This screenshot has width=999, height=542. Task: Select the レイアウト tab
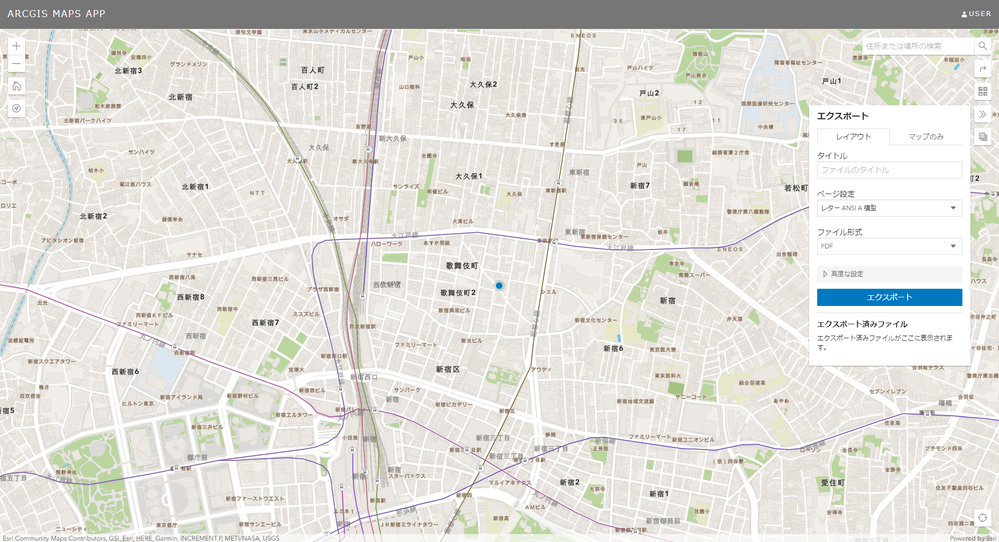click(853, 136)
